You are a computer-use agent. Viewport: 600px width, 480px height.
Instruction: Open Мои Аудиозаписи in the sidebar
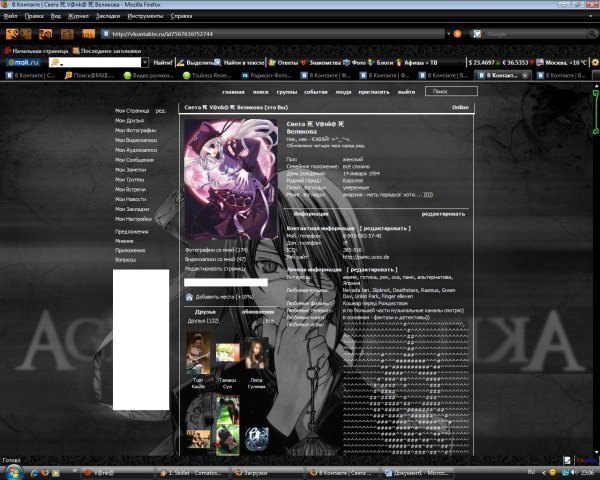(136, 150)
